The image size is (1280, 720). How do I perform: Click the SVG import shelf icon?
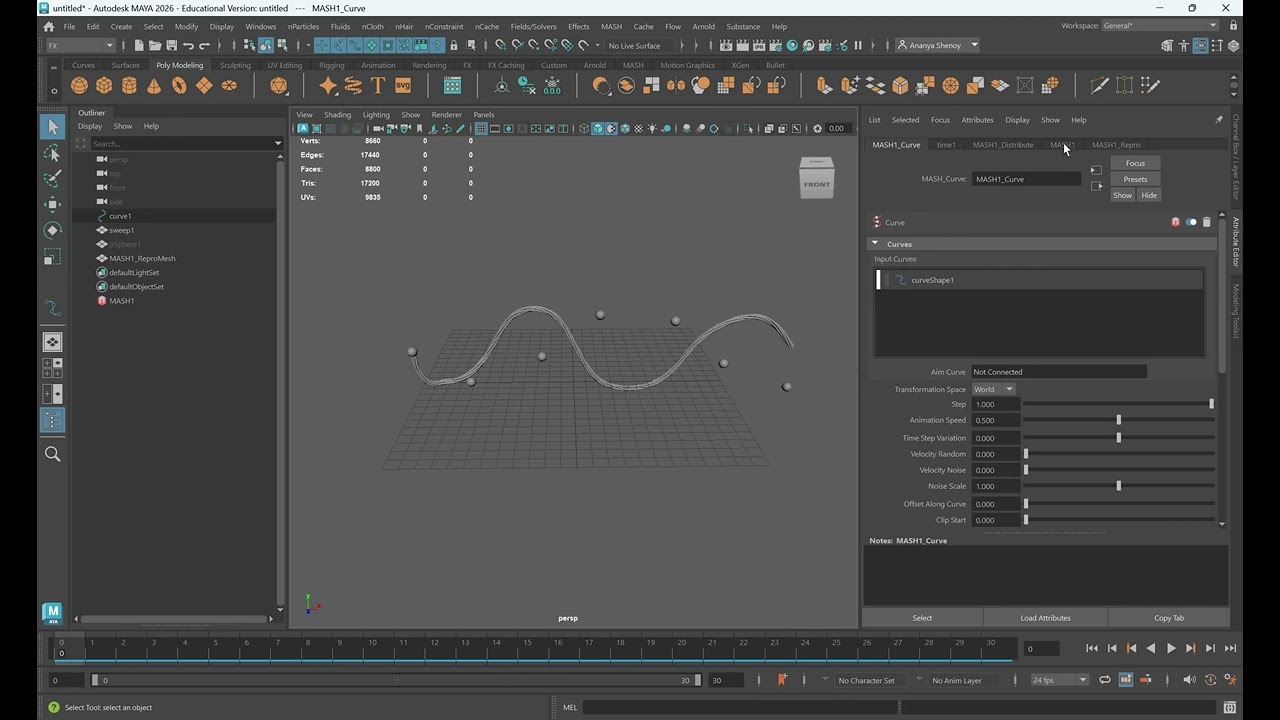[x=403, y=86]
